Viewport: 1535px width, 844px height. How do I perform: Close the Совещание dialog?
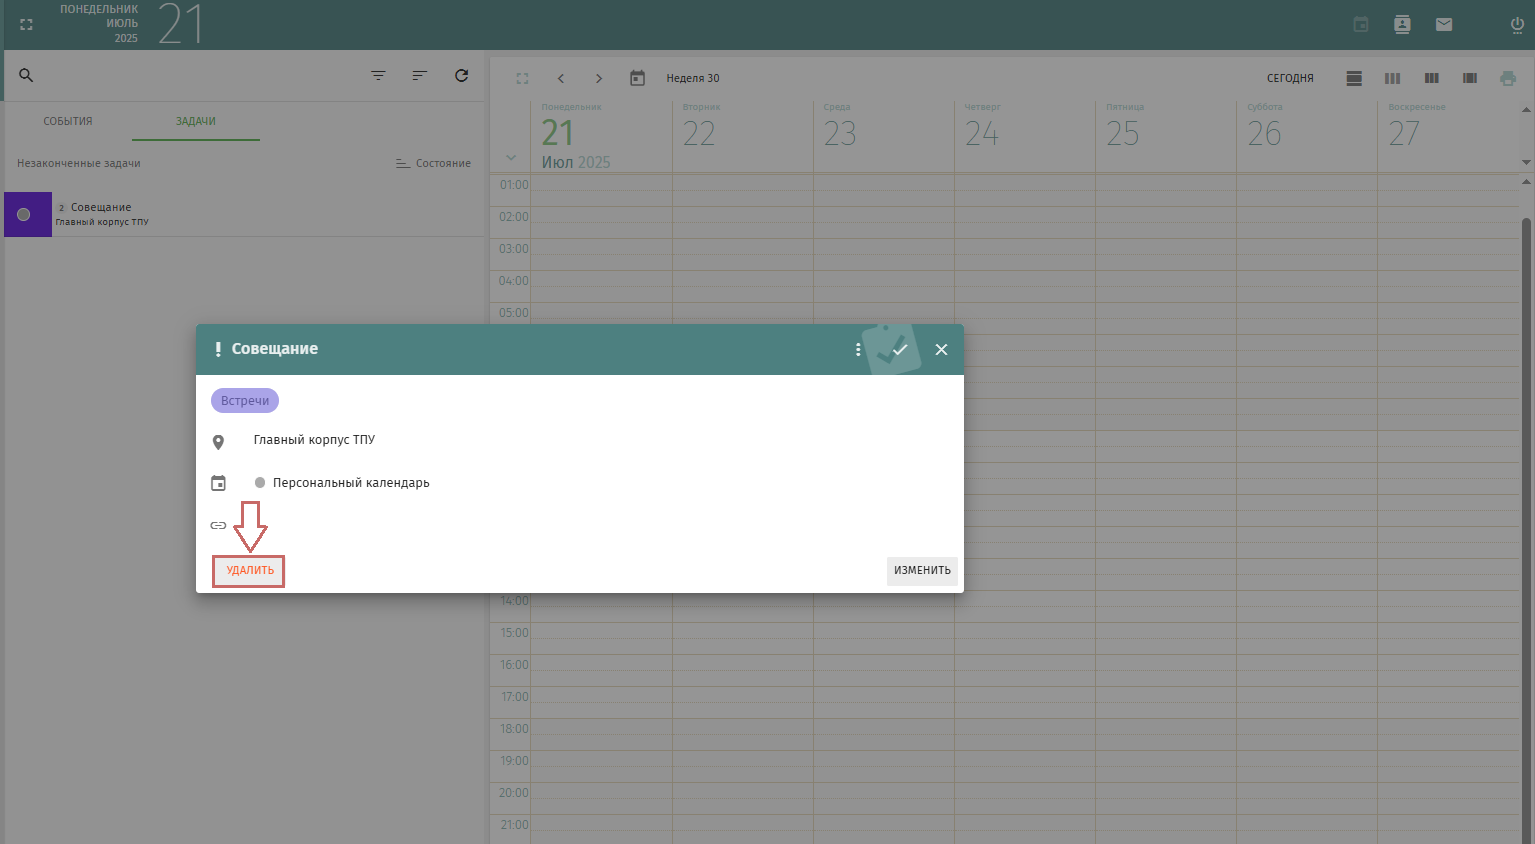pos(941,349)
